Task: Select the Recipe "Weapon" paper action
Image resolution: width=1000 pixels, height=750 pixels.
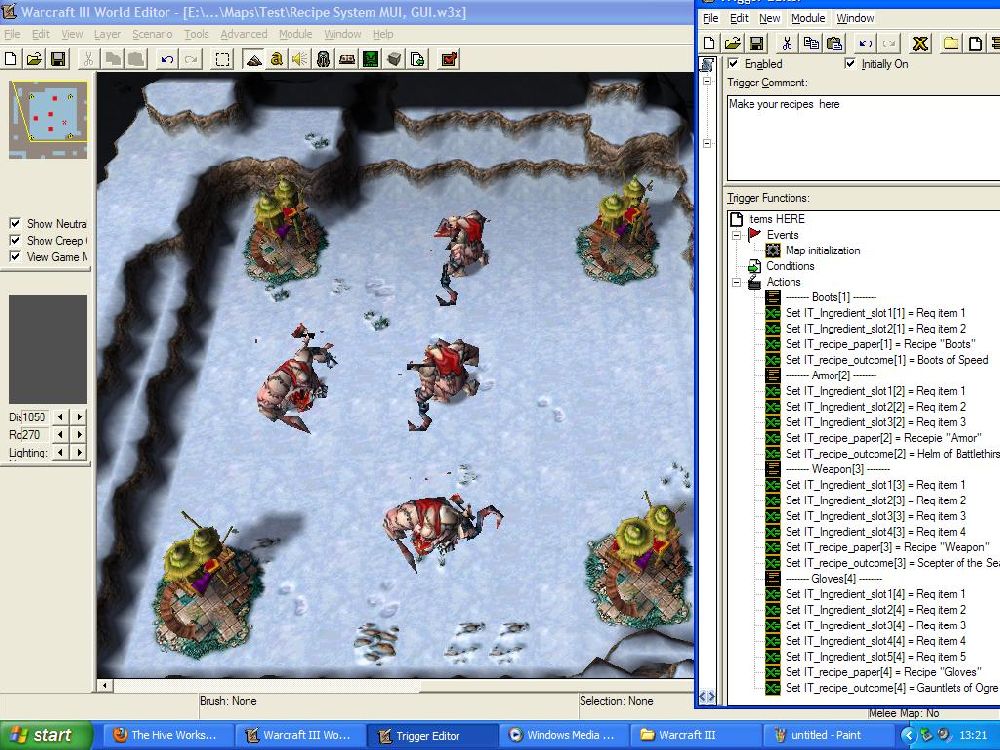Action: pos(887,547)
